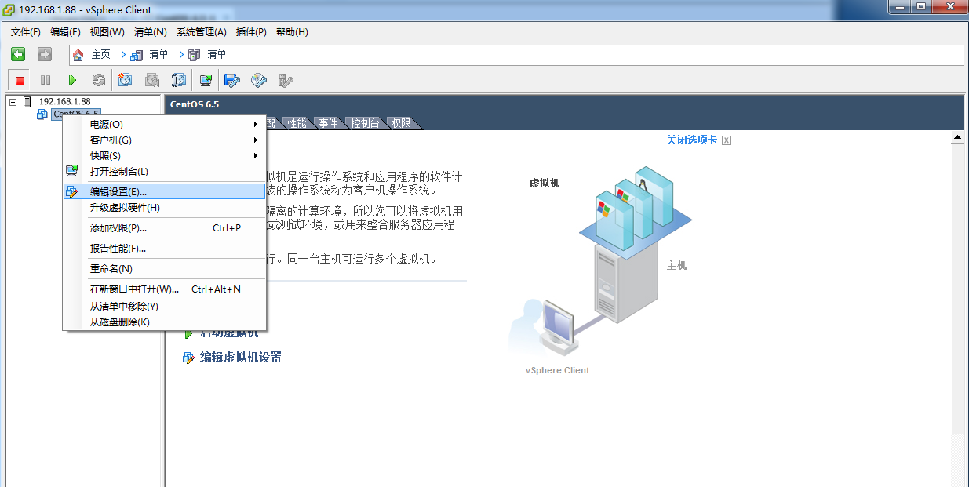Viewport: 970px width, 488px height.
Task: Choose 从清单中移除(Y) from context menu
Action: click(x=165, y=307)
